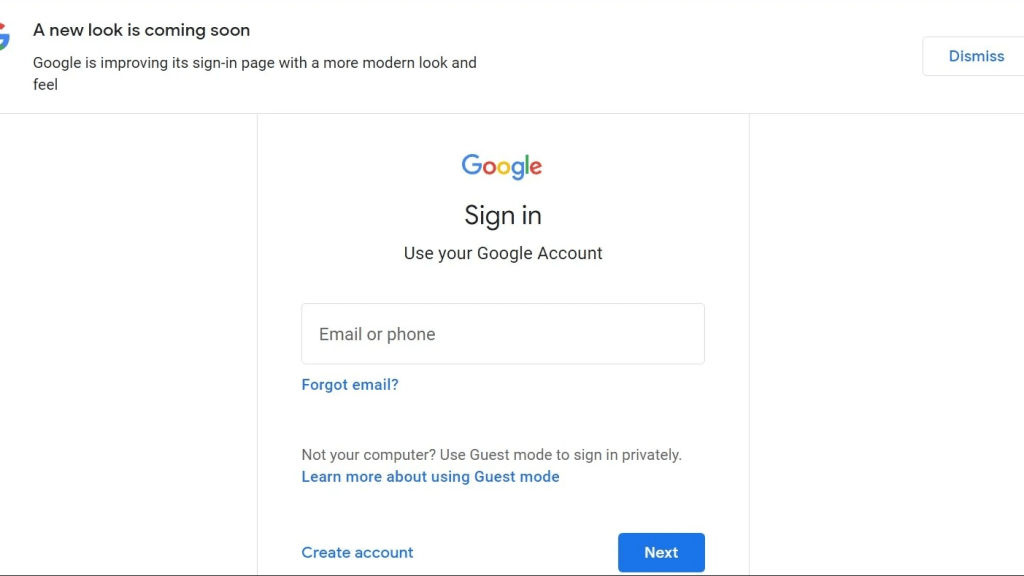The image size is (1024, 576).
Task: Click the 'Google is improving its sign-in page' text
Action: tap(254, 62)
